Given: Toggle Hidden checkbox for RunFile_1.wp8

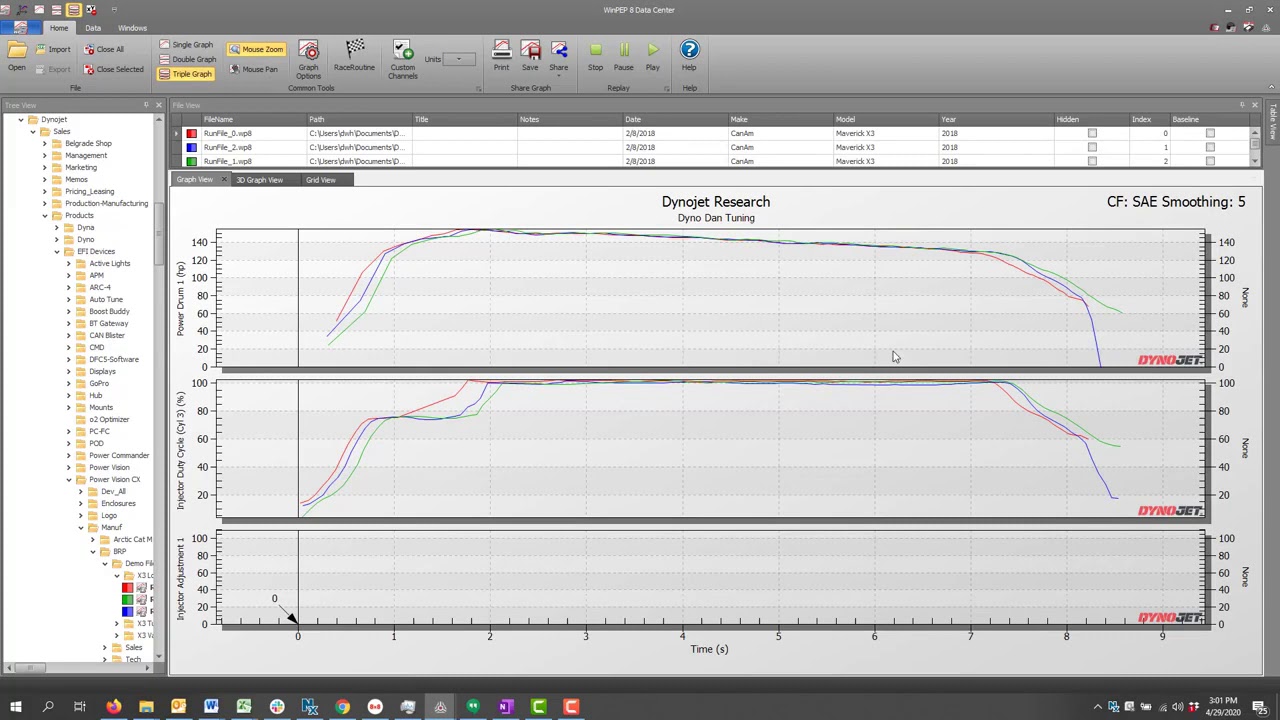Looking at the screenshot, I should click(x=1092, y=161).
